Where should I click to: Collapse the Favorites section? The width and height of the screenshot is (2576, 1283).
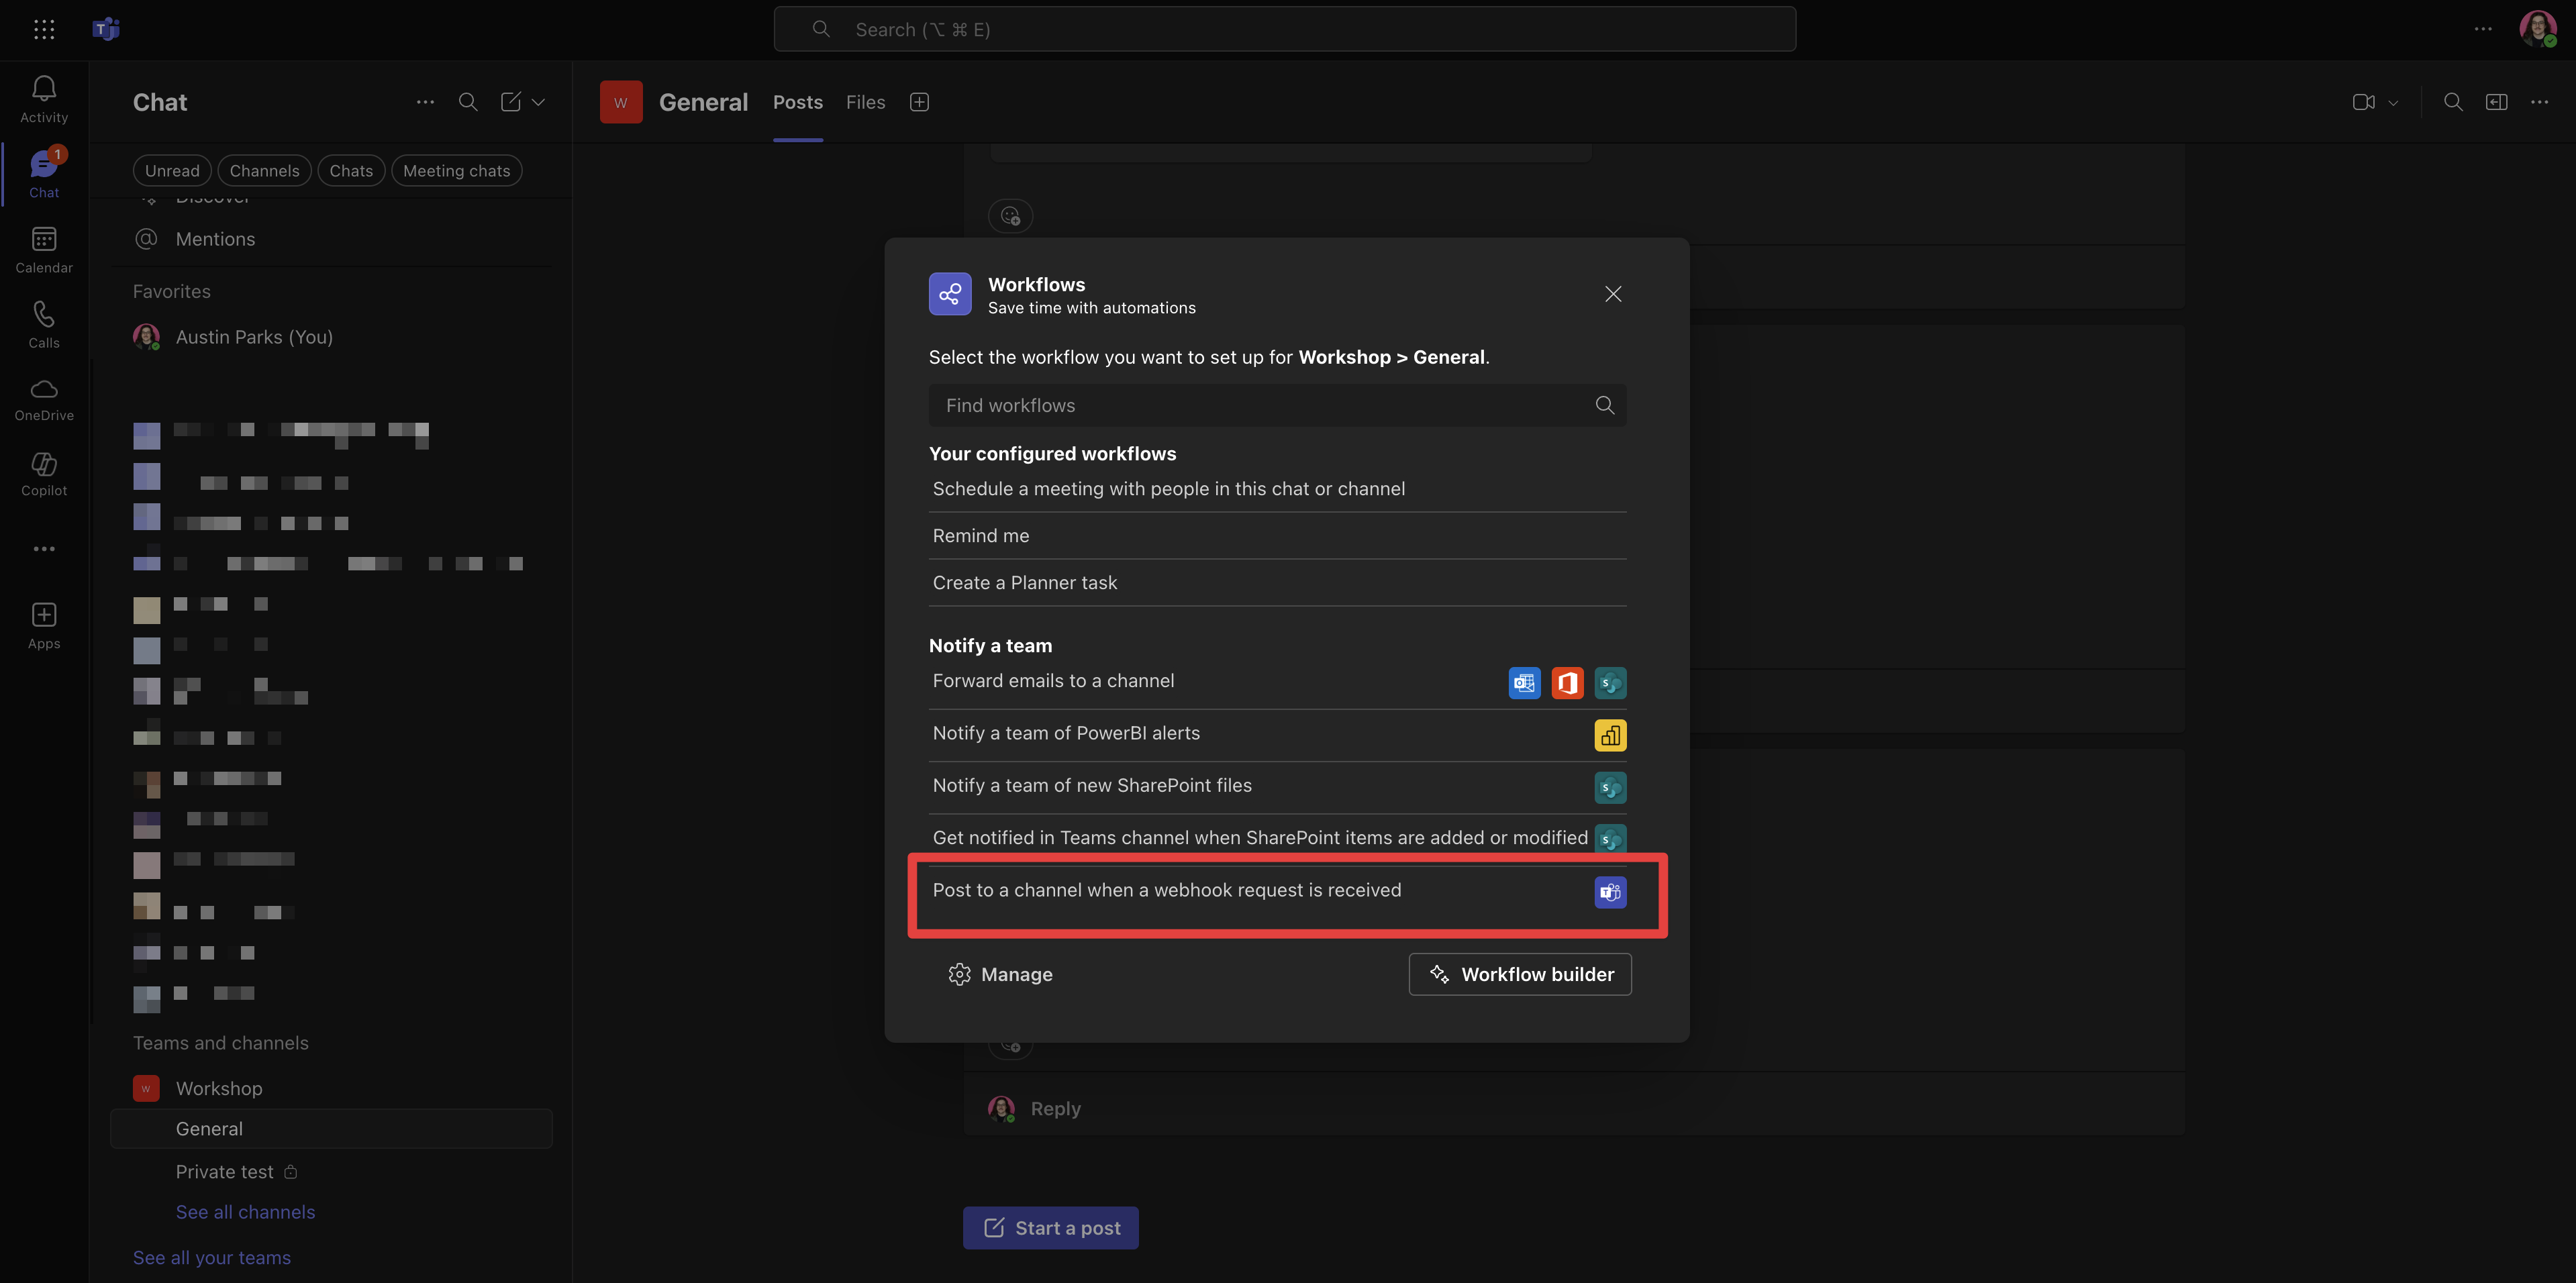click(x=171, y=291)
